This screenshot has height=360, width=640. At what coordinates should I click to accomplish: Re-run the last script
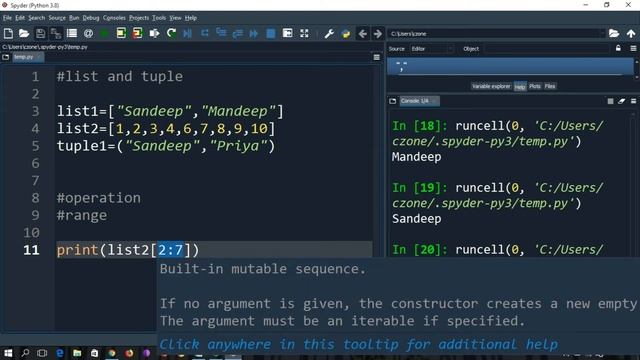tap(171, 33)
